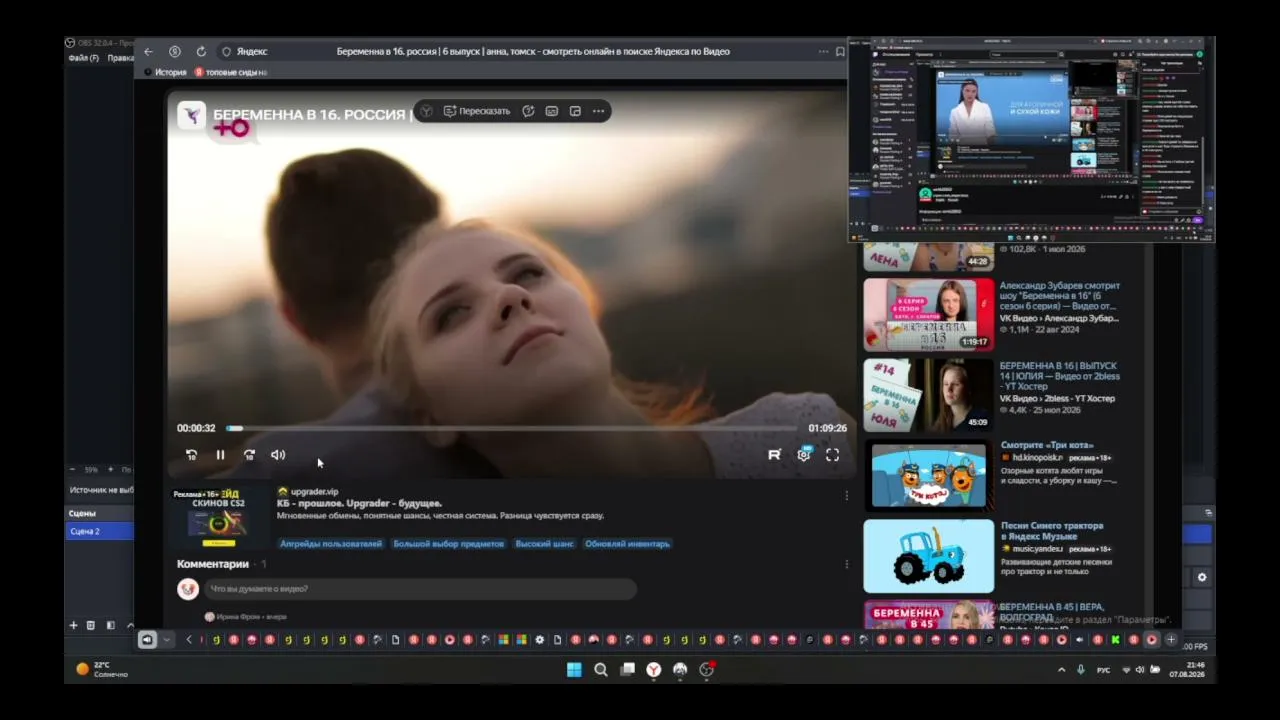Open Task View on the taskbar
The image size is (1280, 720).
pos(627,670)
